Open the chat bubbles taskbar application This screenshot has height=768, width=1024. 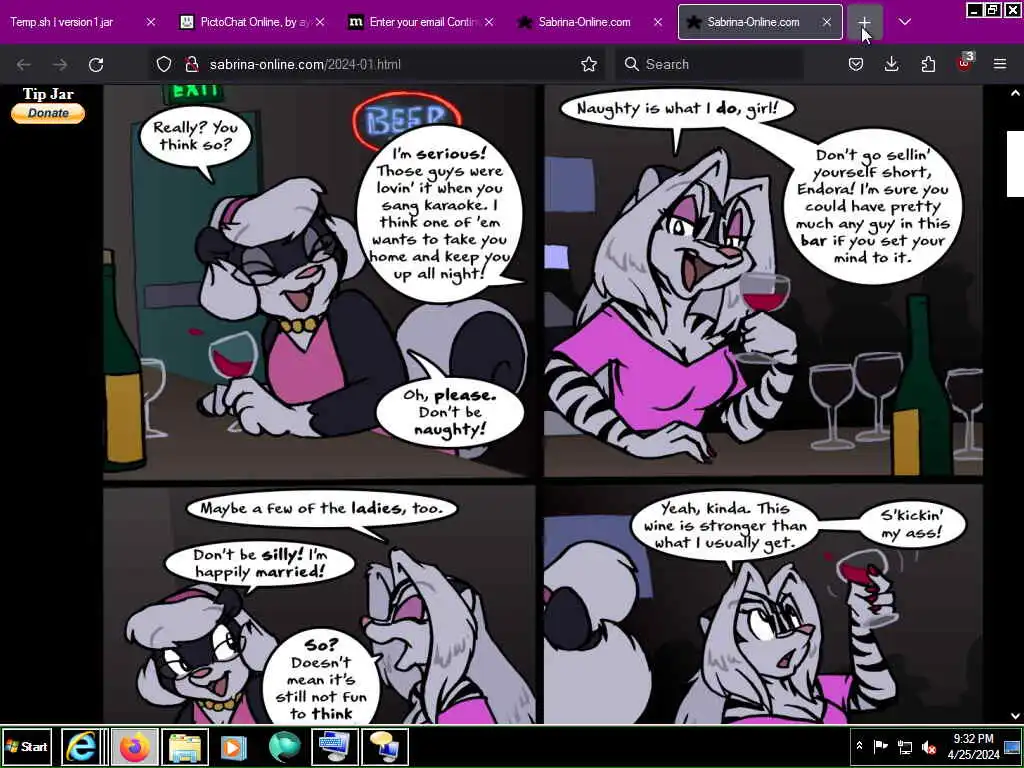[385, 746]
